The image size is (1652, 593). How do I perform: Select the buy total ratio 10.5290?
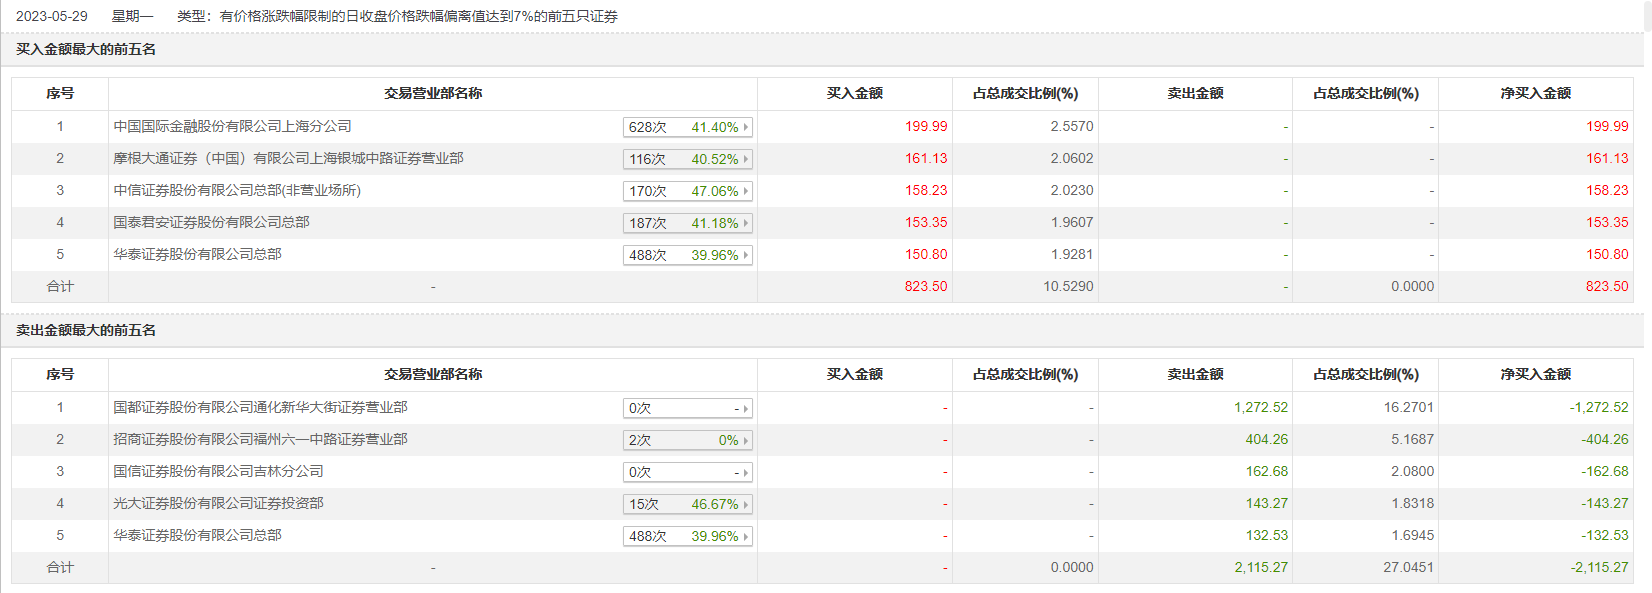point(1068,286)
